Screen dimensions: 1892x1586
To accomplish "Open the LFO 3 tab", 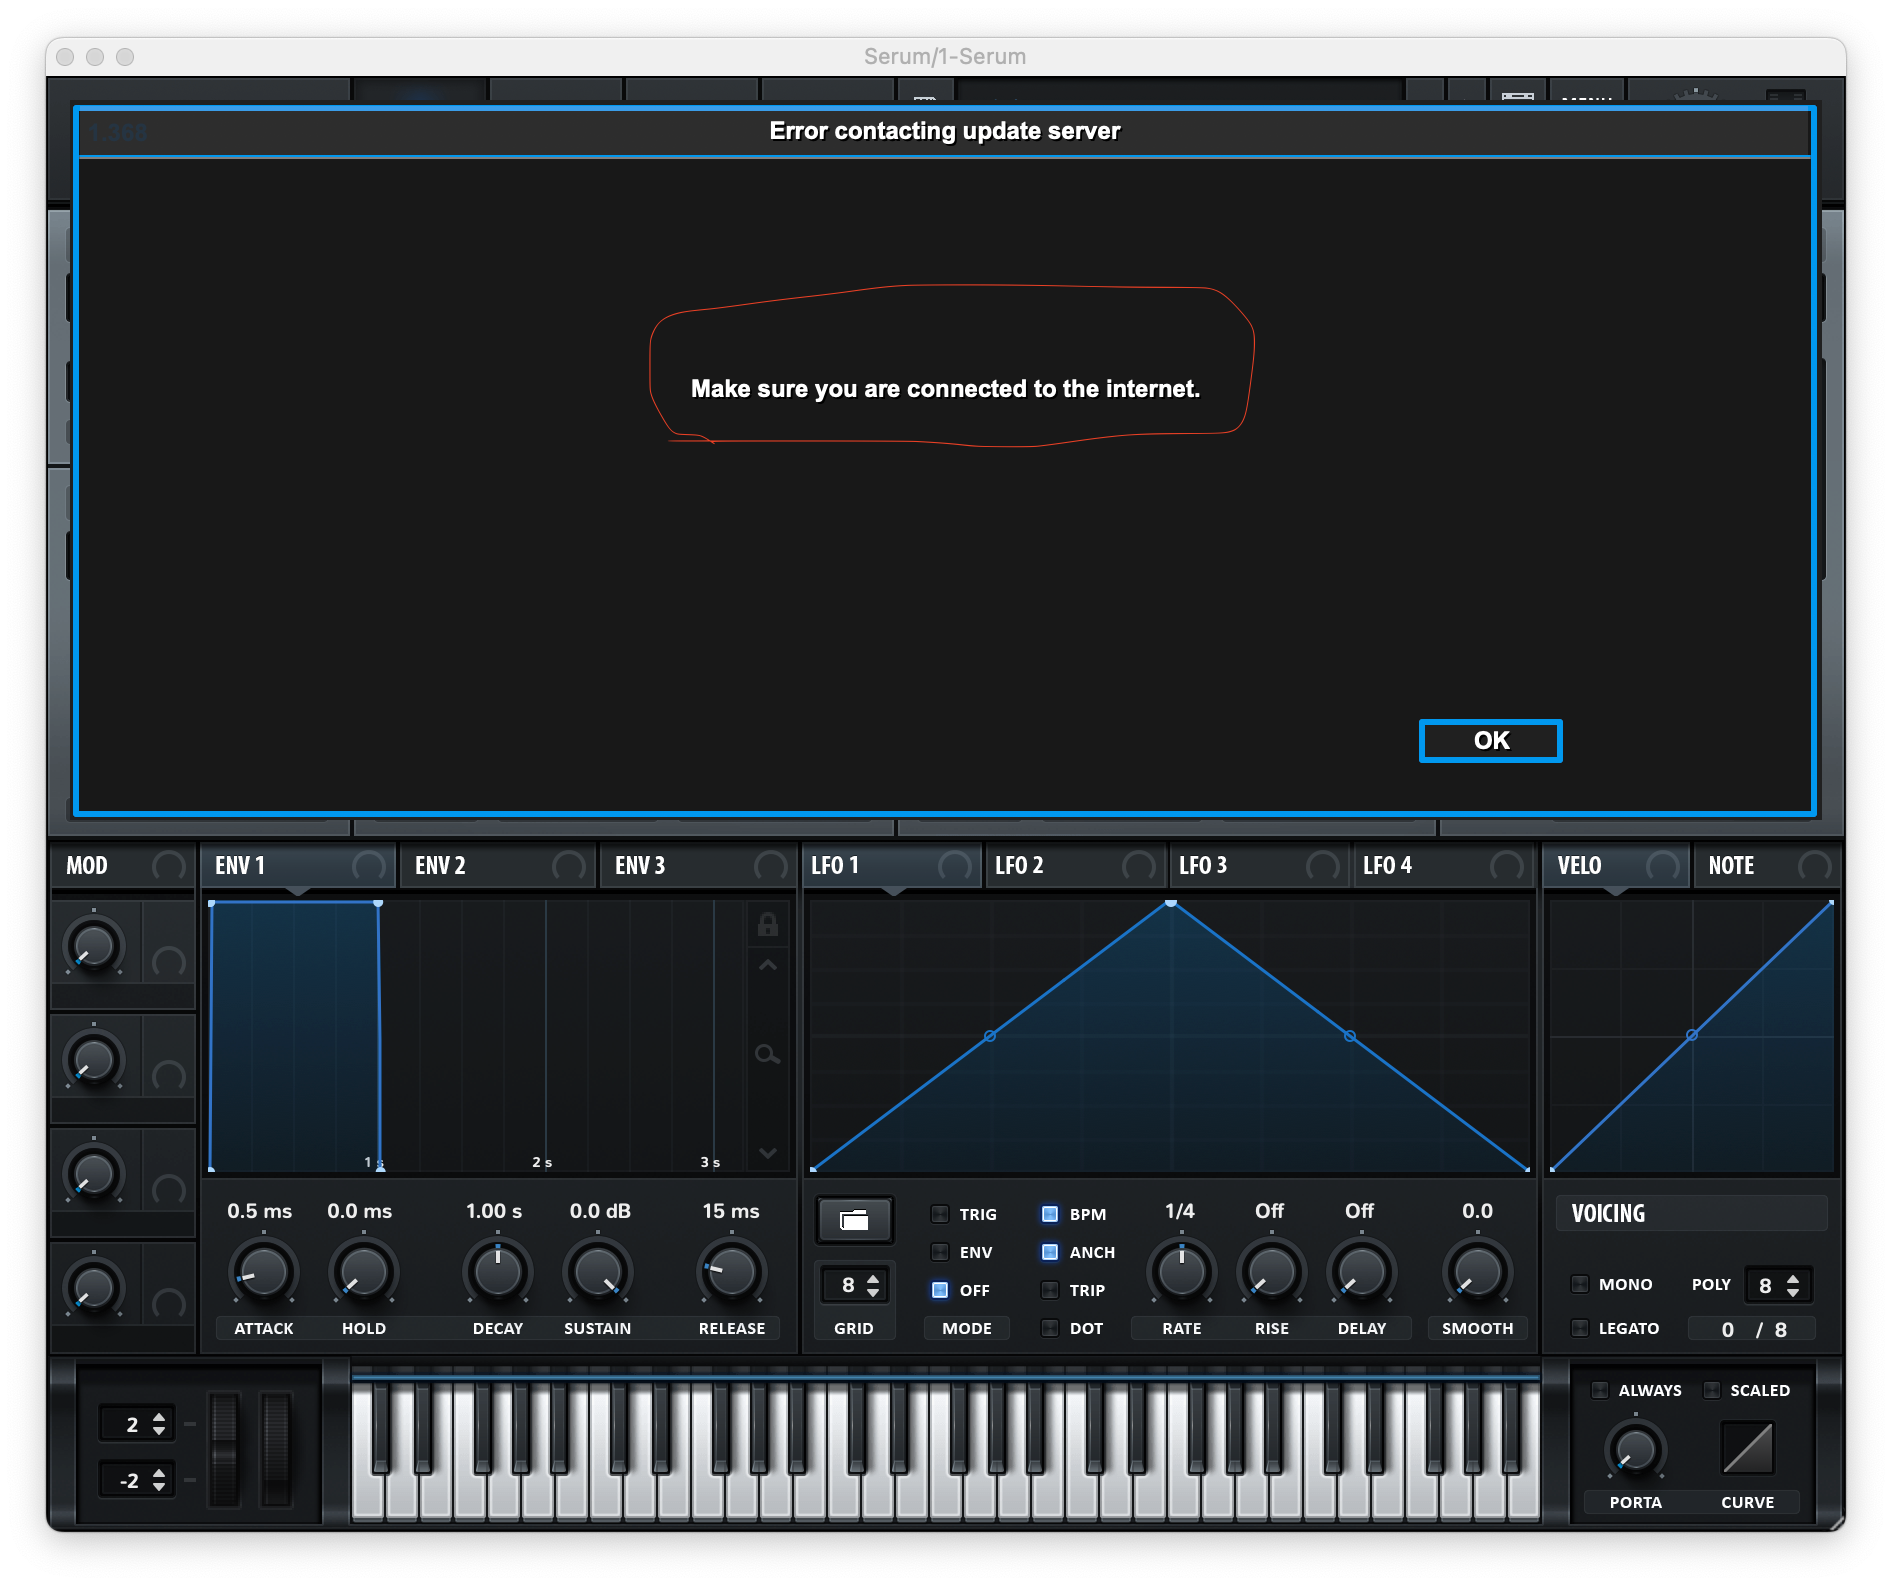I will [x=1260, y=866].
